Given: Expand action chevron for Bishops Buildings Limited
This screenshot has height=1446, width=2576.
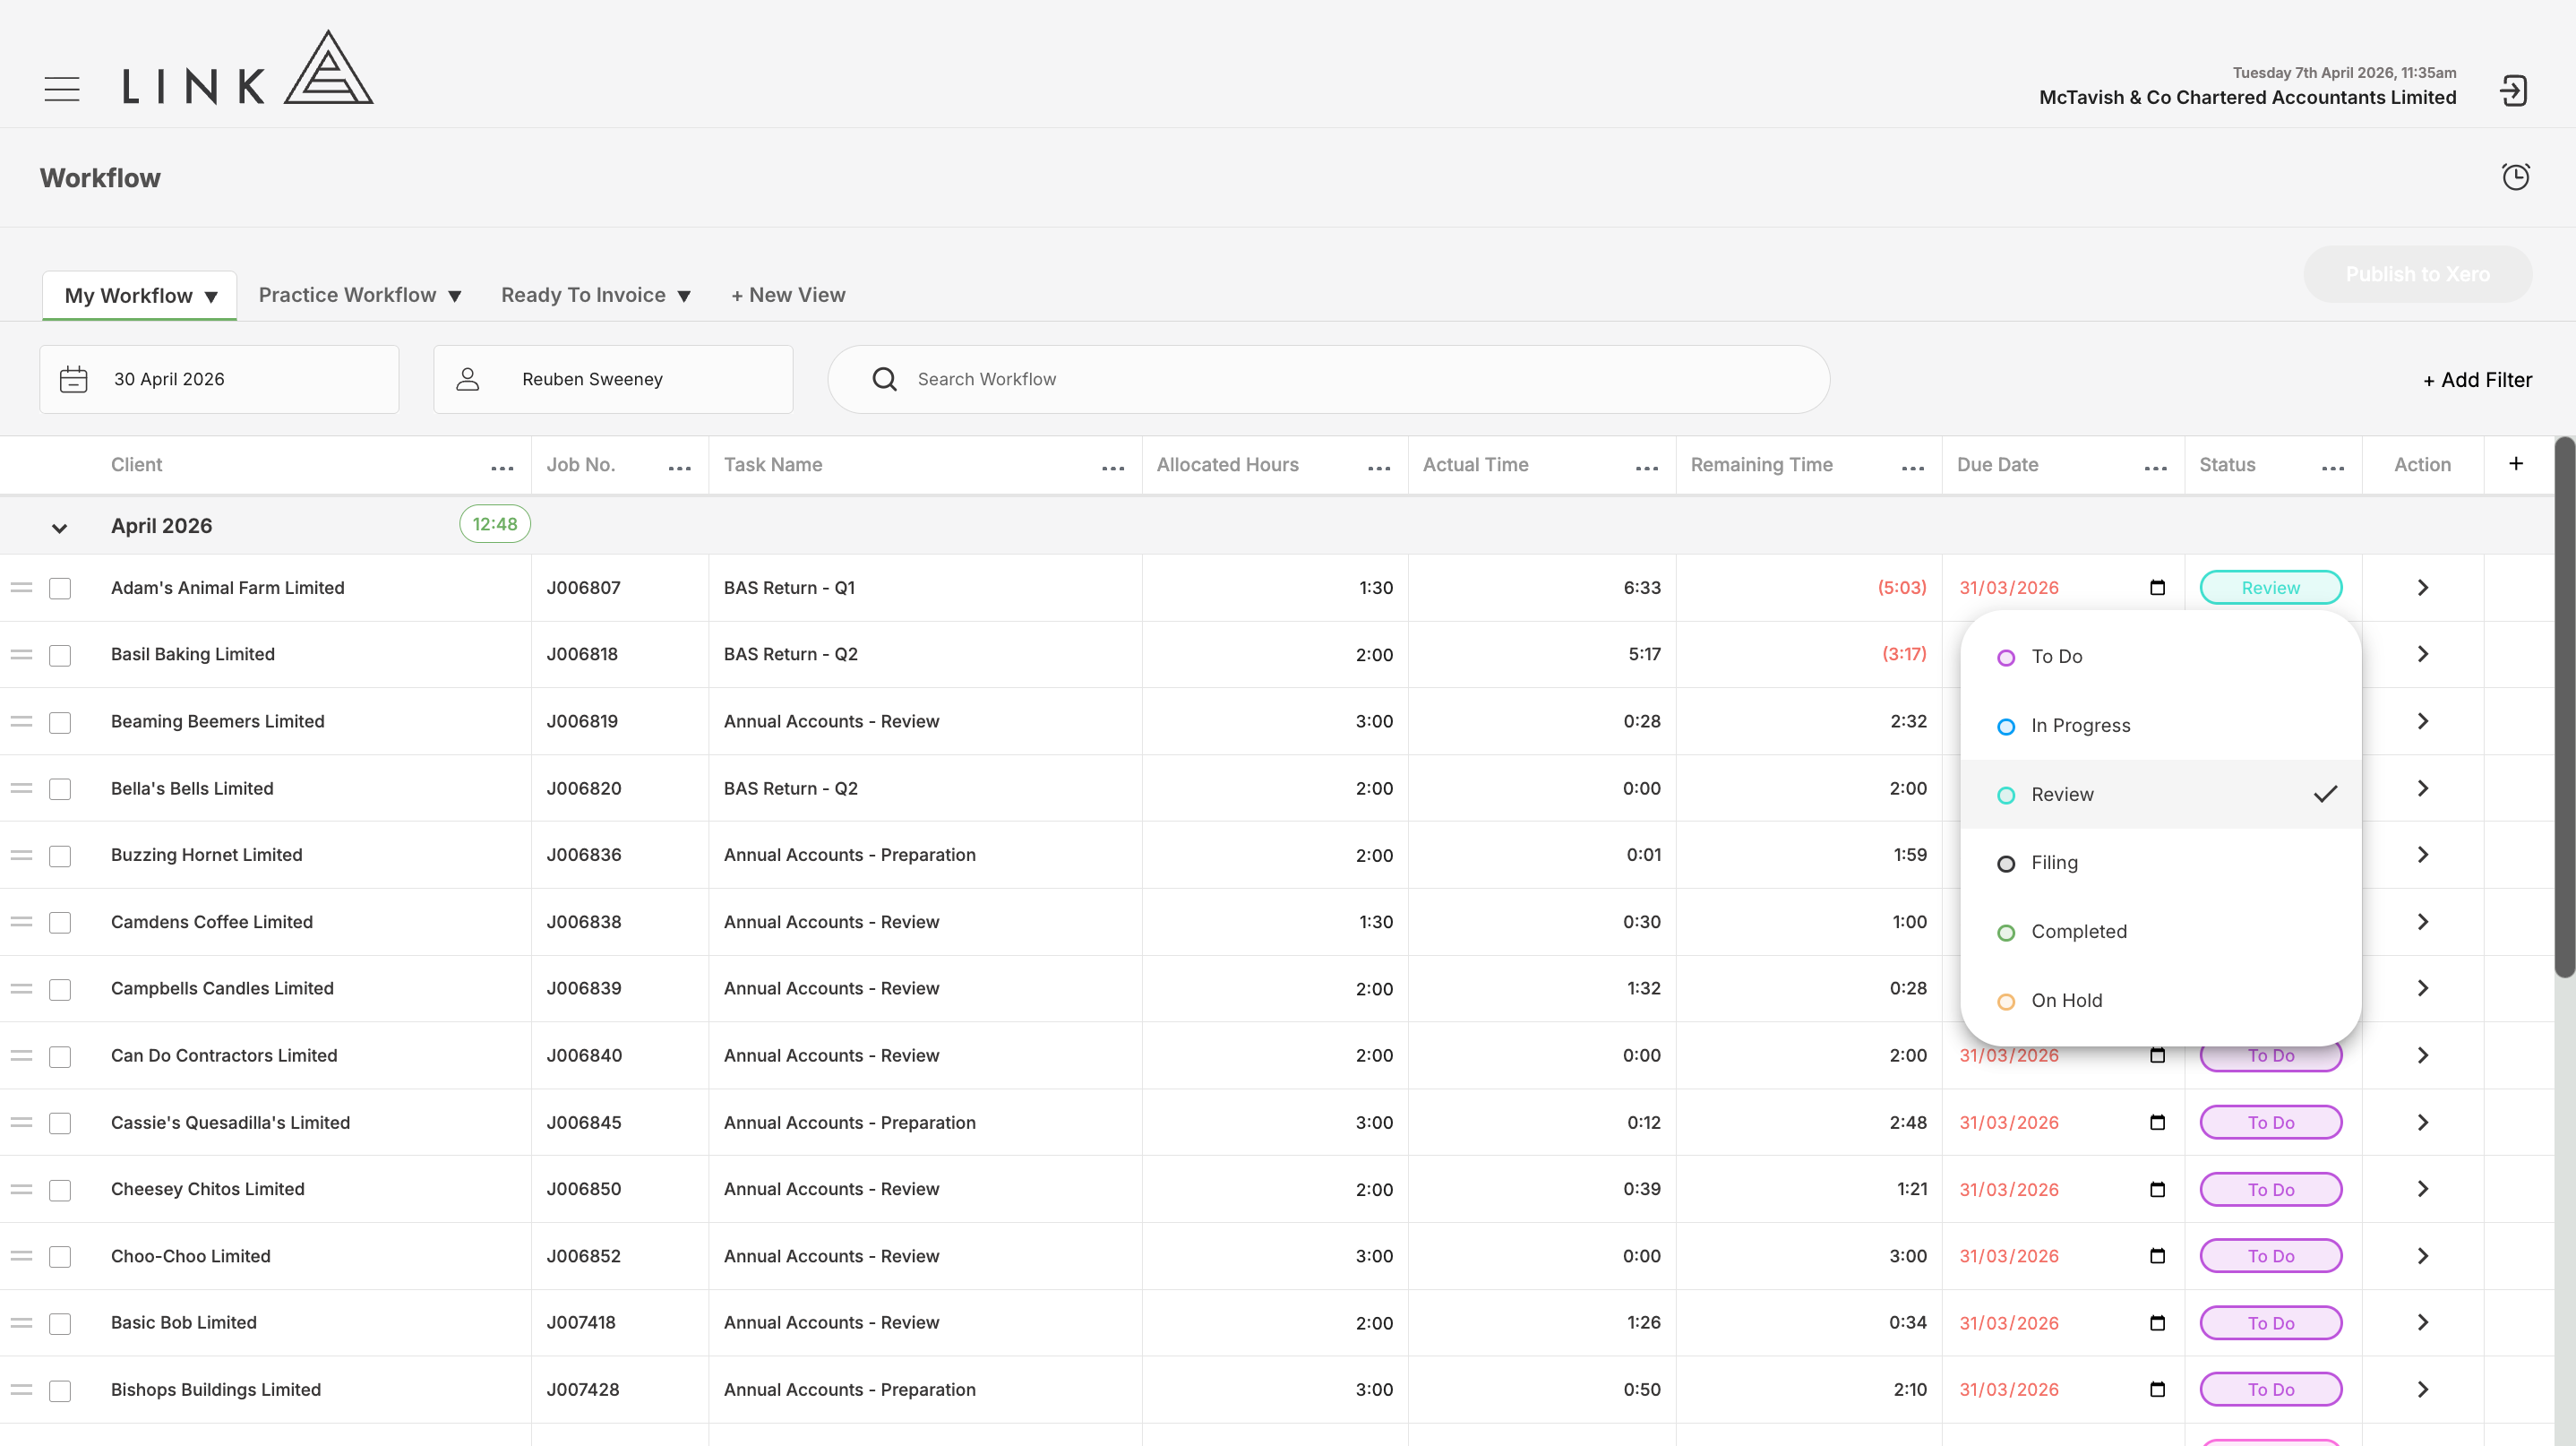Looking at the screenshot, I should coord(2422,1389).
